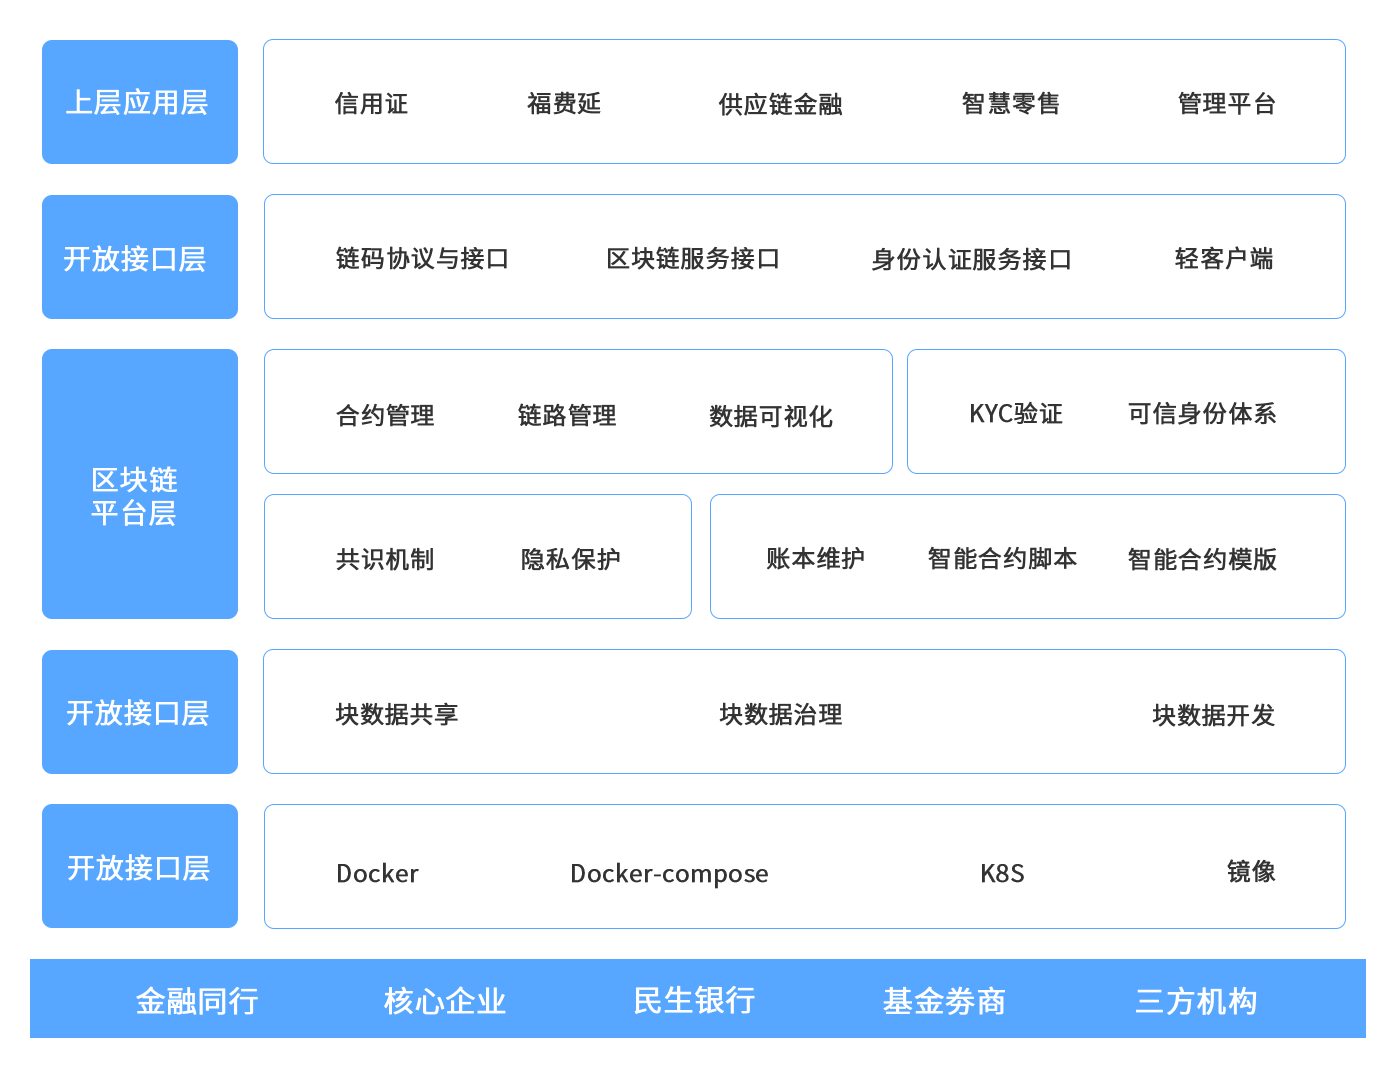The height and width of the screenshot is (1070, 1398).
Task: Select the K8S item
Action: click(x=1002, y=874)
